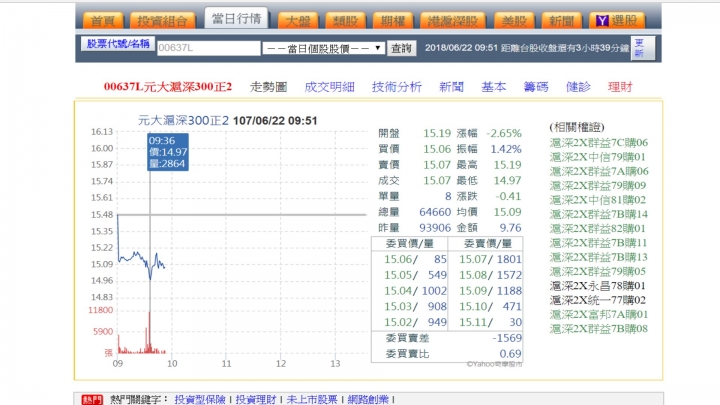720x405 pixels.
Task: Click the 漲幅 -2.65% value
Action: 504,134
